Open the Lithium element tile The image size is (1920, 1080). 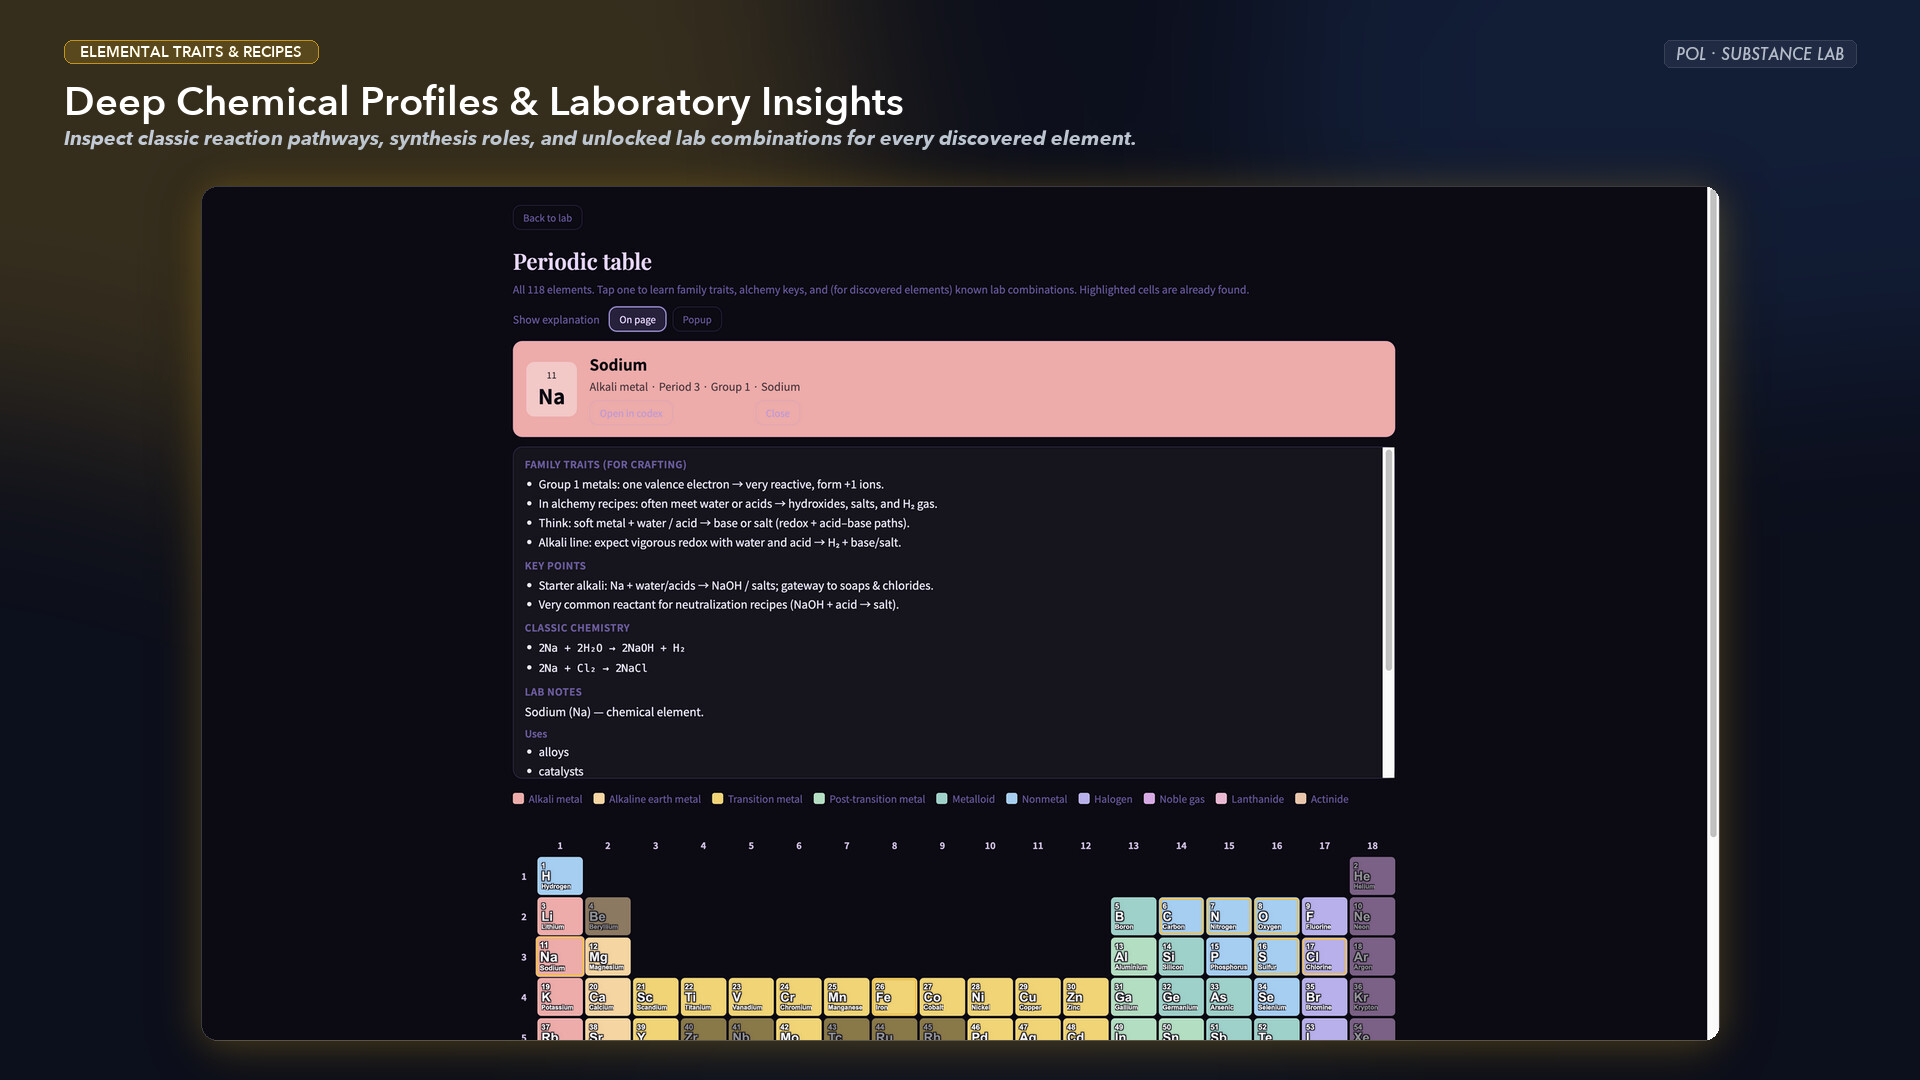[560, 916]
